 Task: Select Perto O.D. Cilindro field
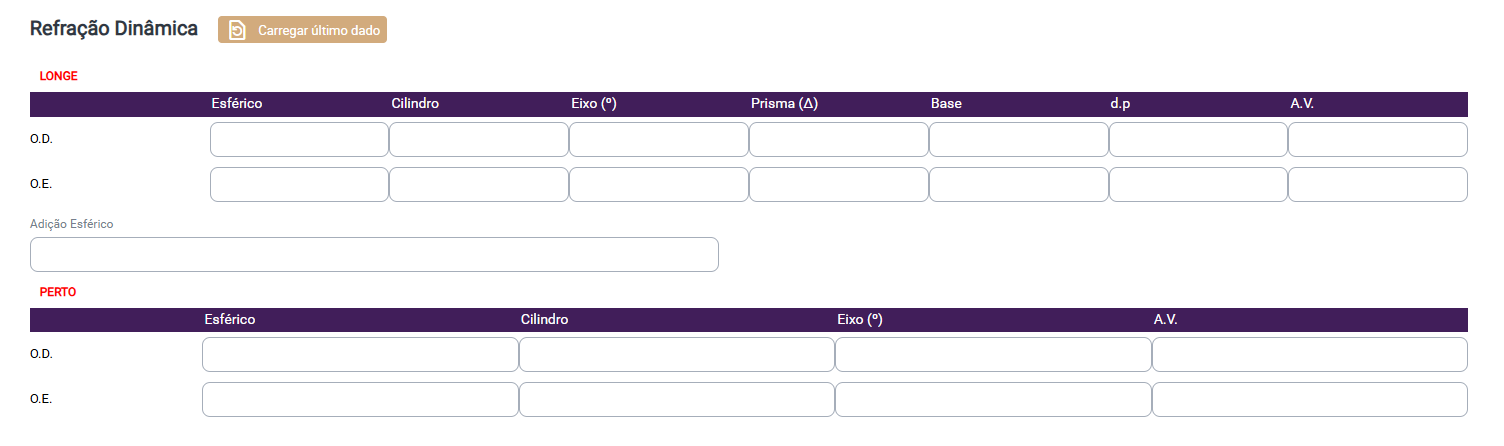676,355
